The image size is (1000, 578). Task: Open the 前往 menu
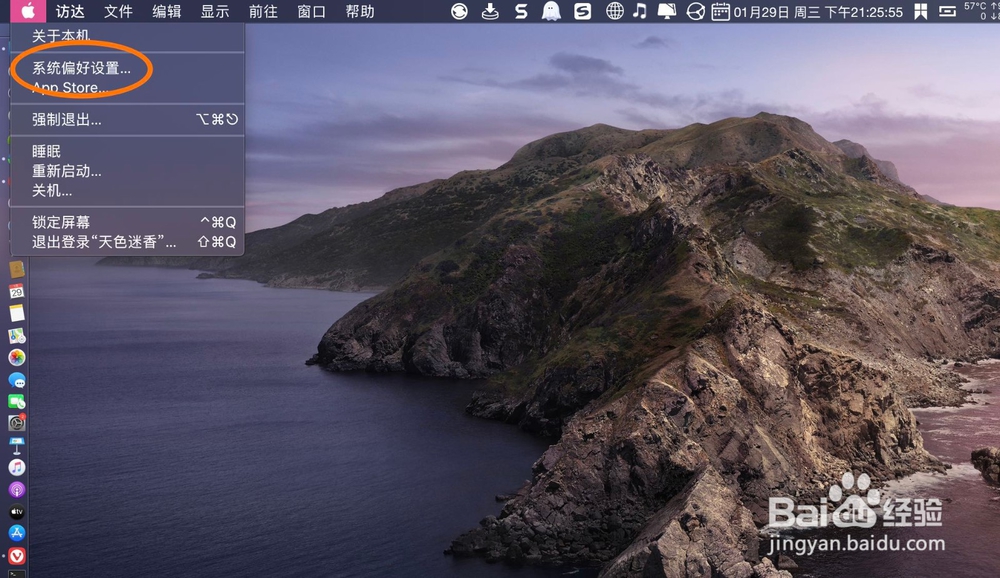coord(263,11)
